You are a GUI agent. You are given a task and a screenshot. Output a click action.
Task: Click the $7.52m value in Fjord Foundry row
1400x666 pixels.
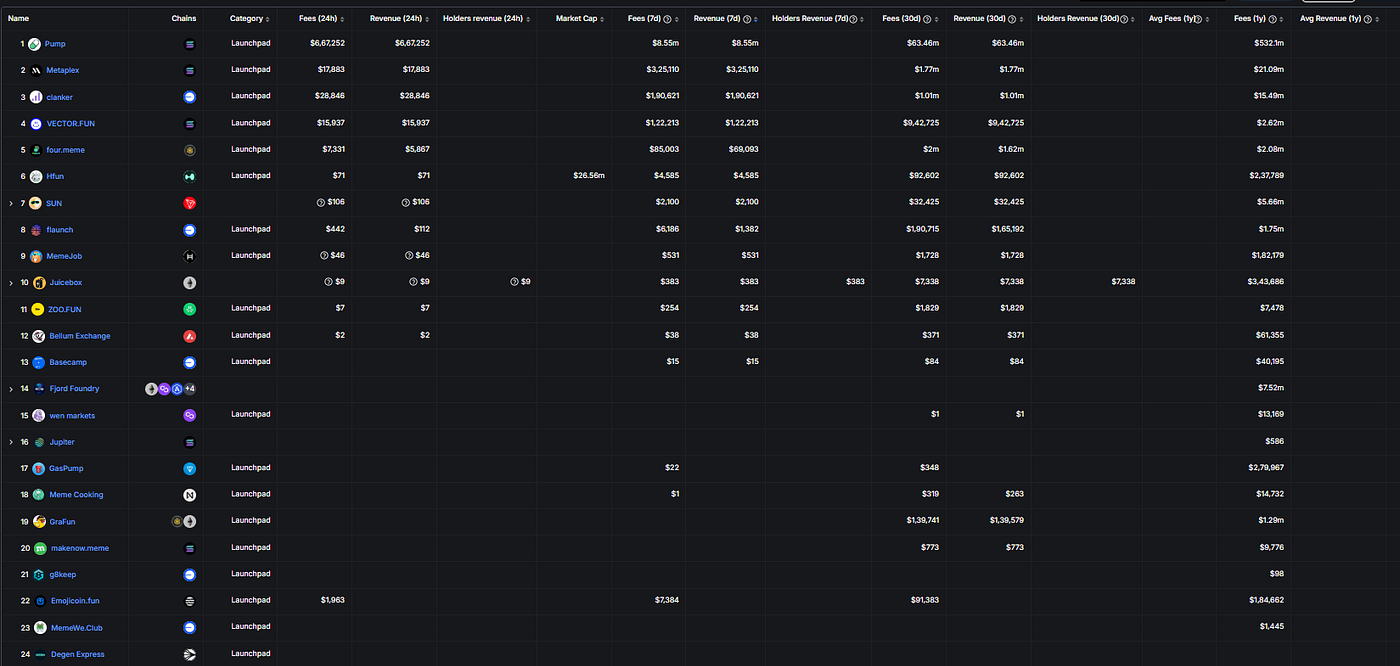(x=1271, y=389)
